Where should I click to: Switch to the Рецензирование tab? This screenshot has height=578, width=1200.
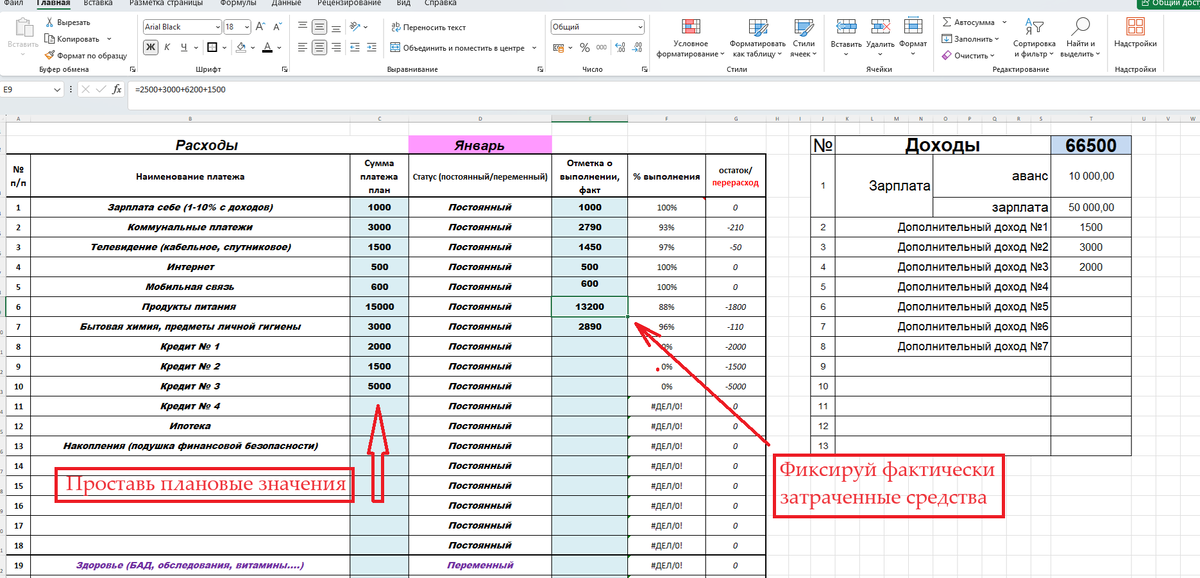[x=349, y=4]
